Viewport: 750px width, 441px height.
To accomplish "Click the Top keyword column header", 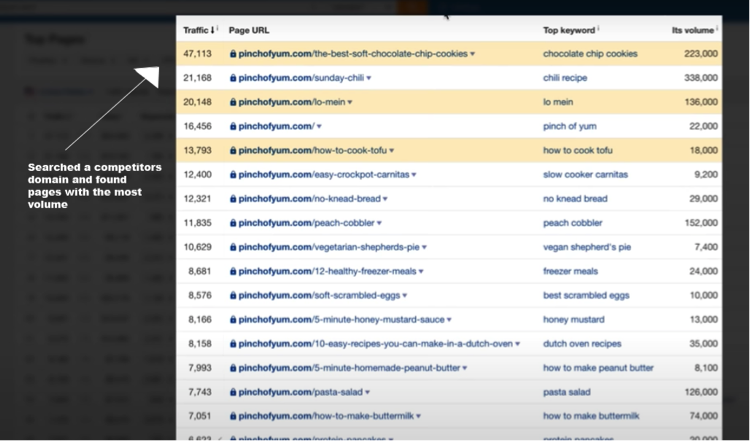I will point(568,31).
